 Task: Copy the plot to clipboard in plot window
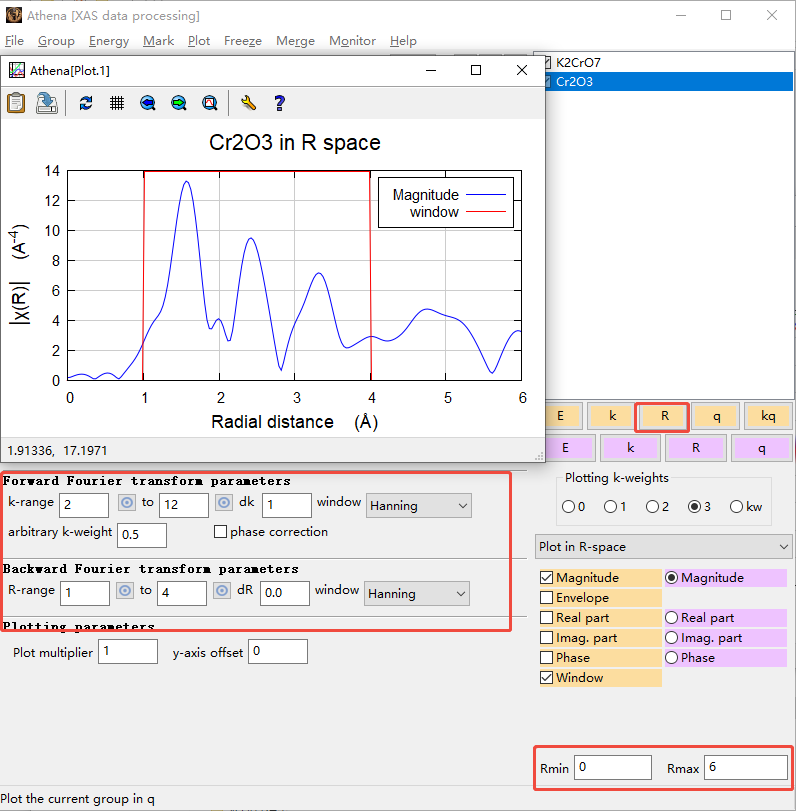(x=17, y=103)
